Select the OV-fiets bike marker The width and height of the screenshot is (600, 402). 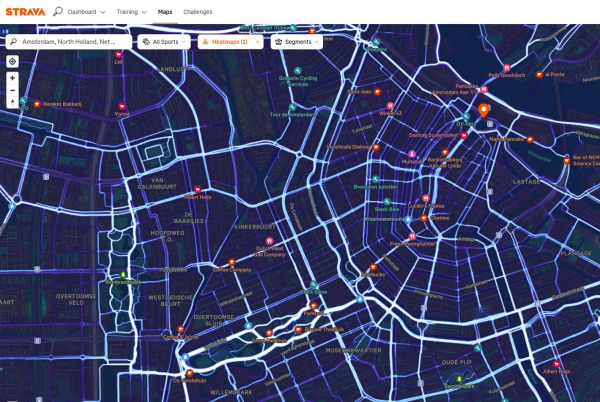click(x=466, y=116)
